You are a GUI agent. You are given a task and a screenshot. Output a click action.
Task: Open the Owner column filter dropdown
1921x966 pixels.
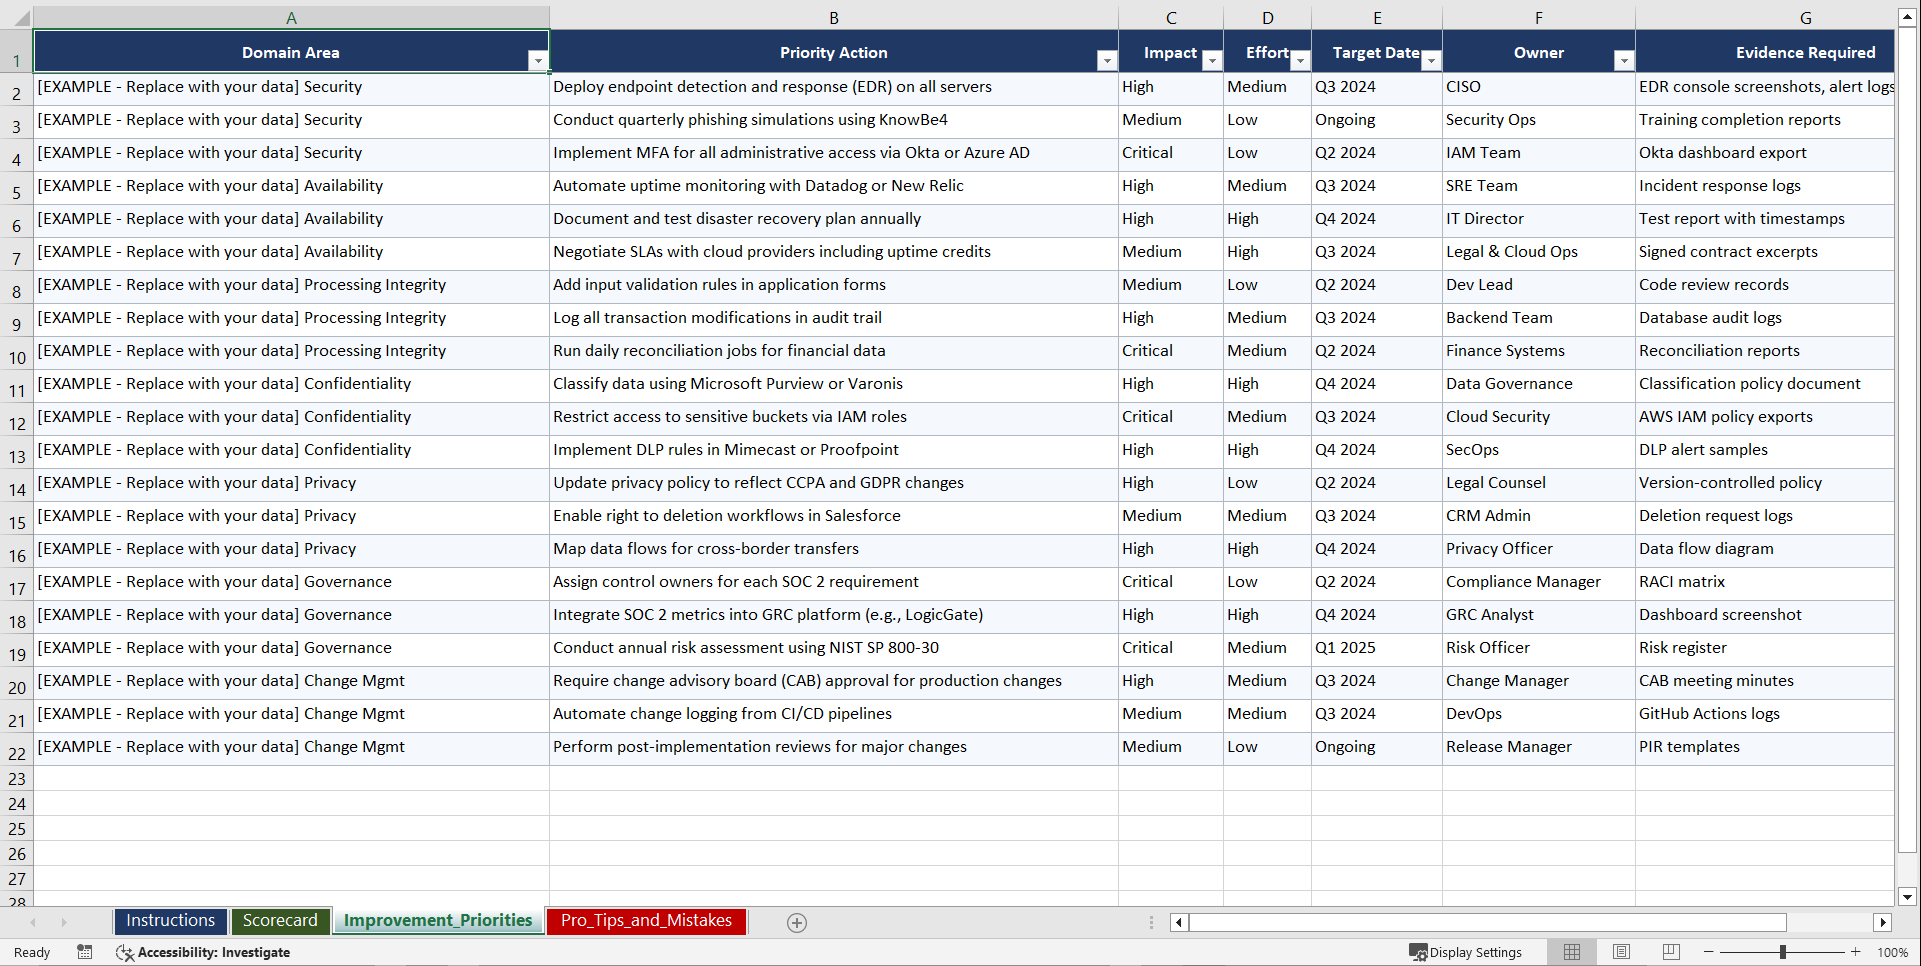coord(1623,61)
